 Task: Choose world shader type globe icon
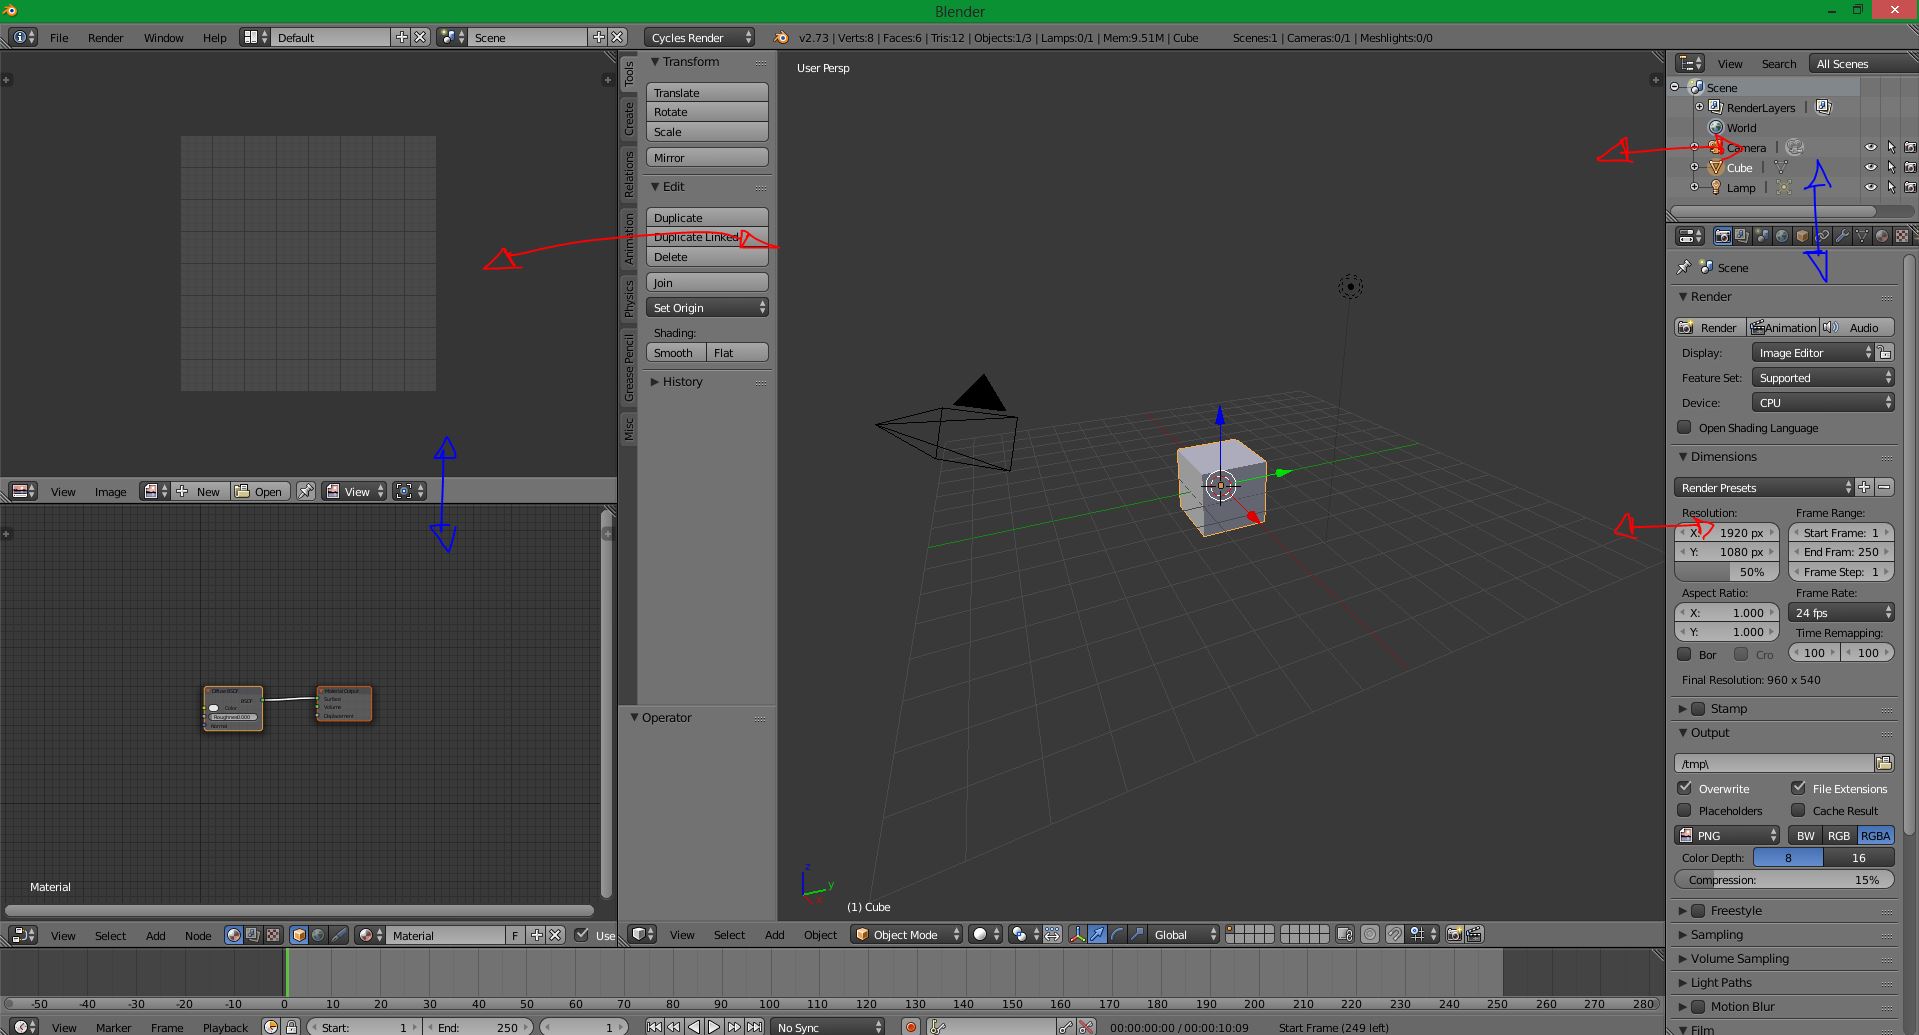coord(318,935)
